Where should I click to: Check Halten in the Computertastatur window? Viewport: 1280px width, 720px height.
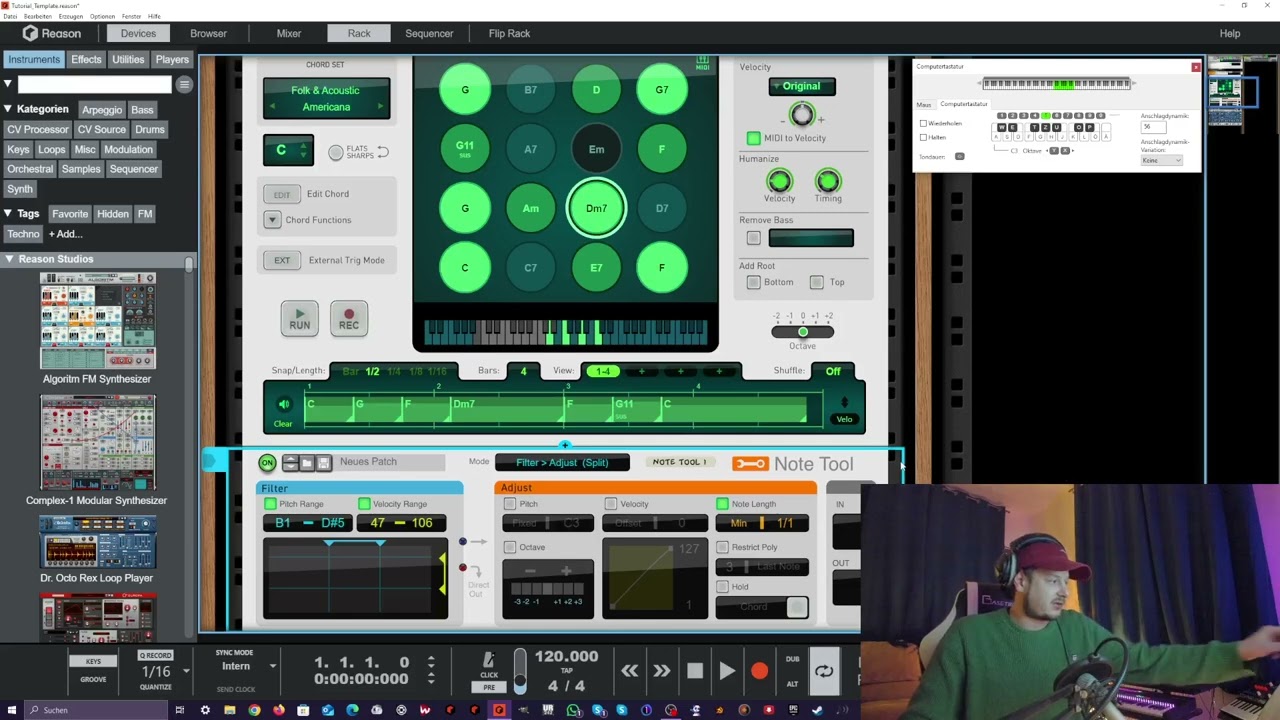click(x=923, y=137)
